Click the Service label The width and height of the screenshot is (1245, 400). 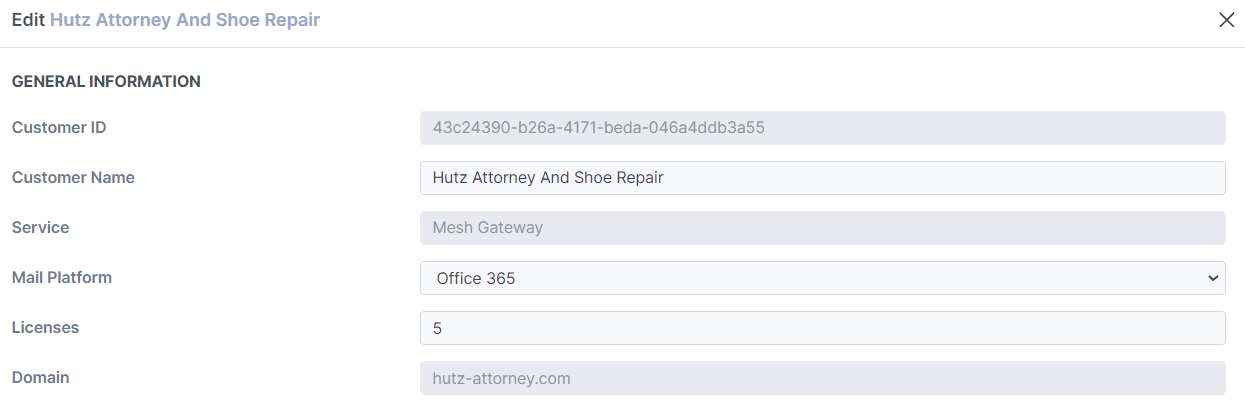41,228
